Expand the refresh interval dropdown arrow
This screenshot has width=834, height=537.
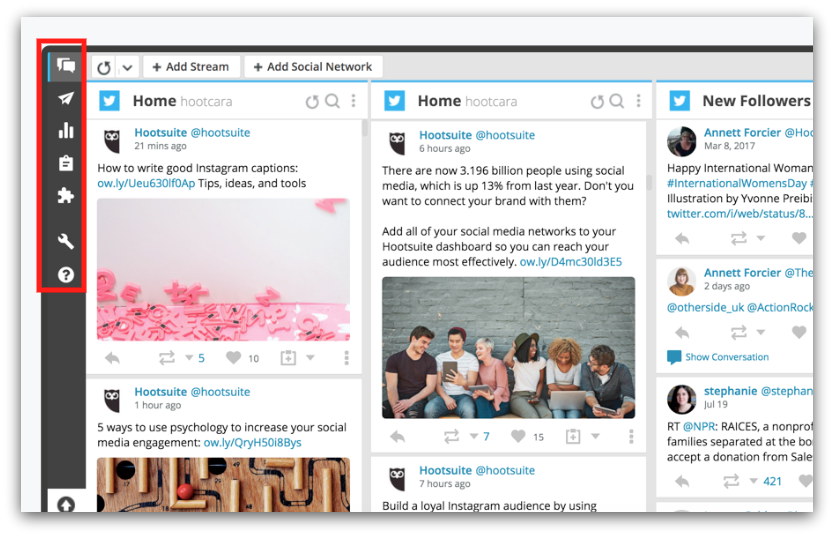[128, 68]
